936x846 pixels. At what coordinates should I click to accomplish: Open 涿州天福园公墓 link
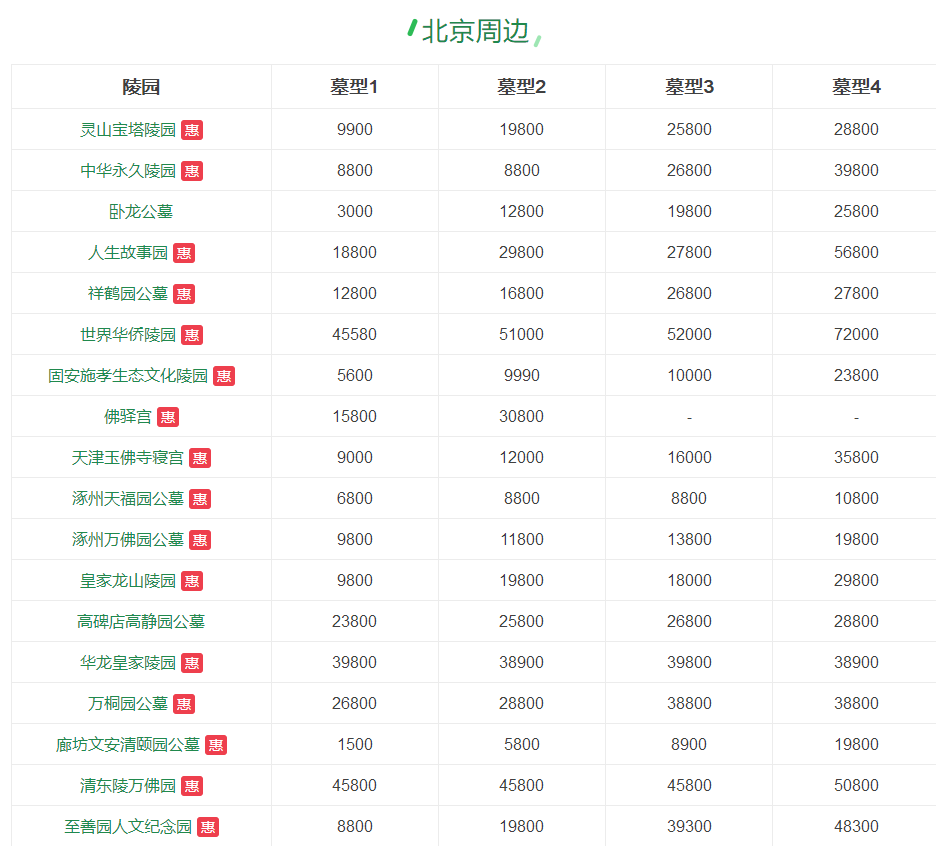click(x=128, y=499)
